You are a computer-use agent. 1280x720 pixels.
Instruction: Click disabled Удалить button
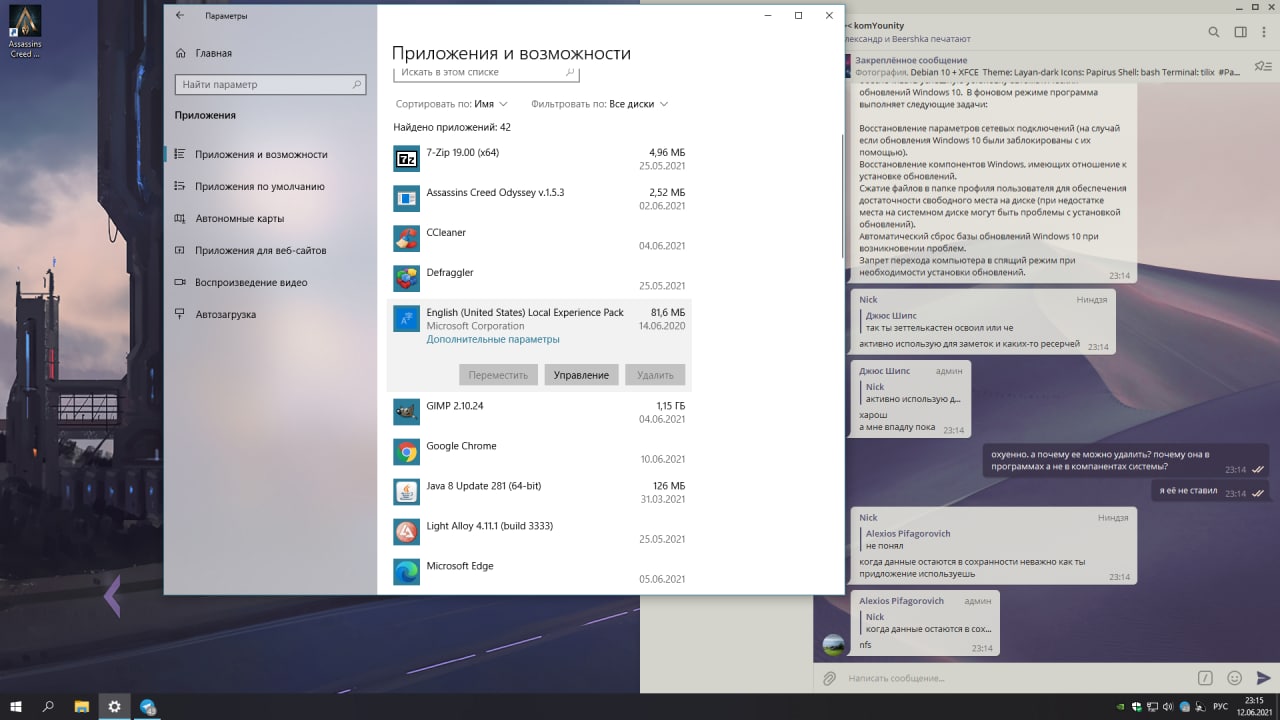[x=656, y=375]
